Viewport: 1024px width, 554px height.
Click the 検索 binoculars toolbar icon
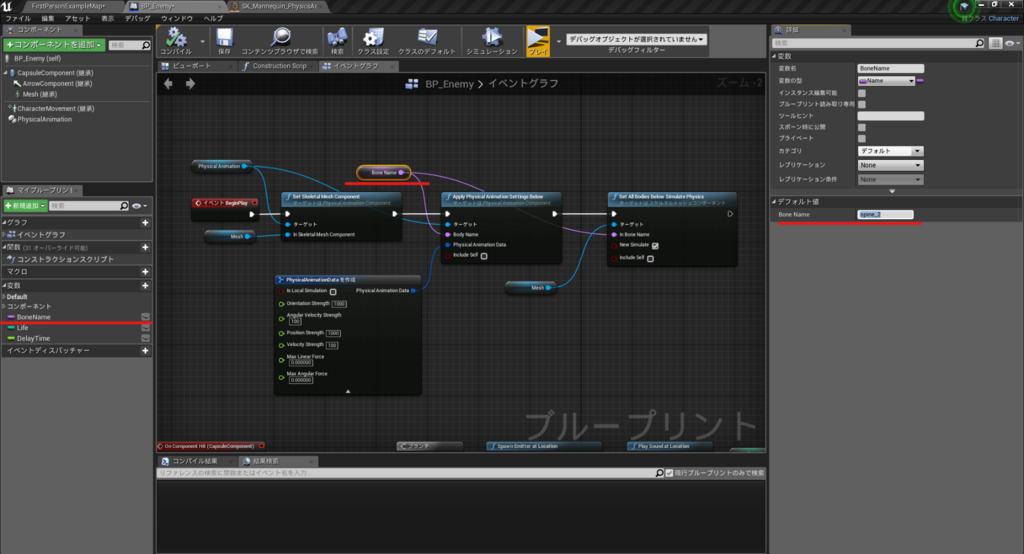[337, 37]
